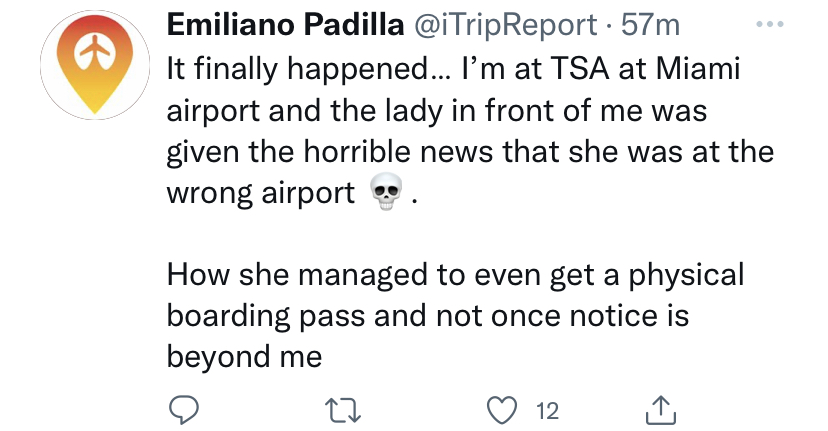Click the phrase "horrible news"

click(x=399, y=152)
